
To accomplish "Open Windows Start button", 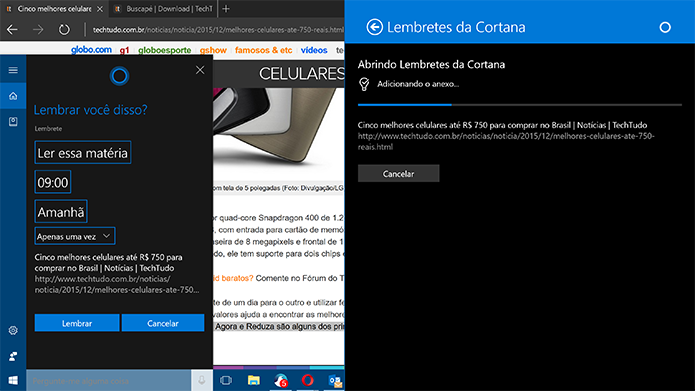I will point(13,381).
